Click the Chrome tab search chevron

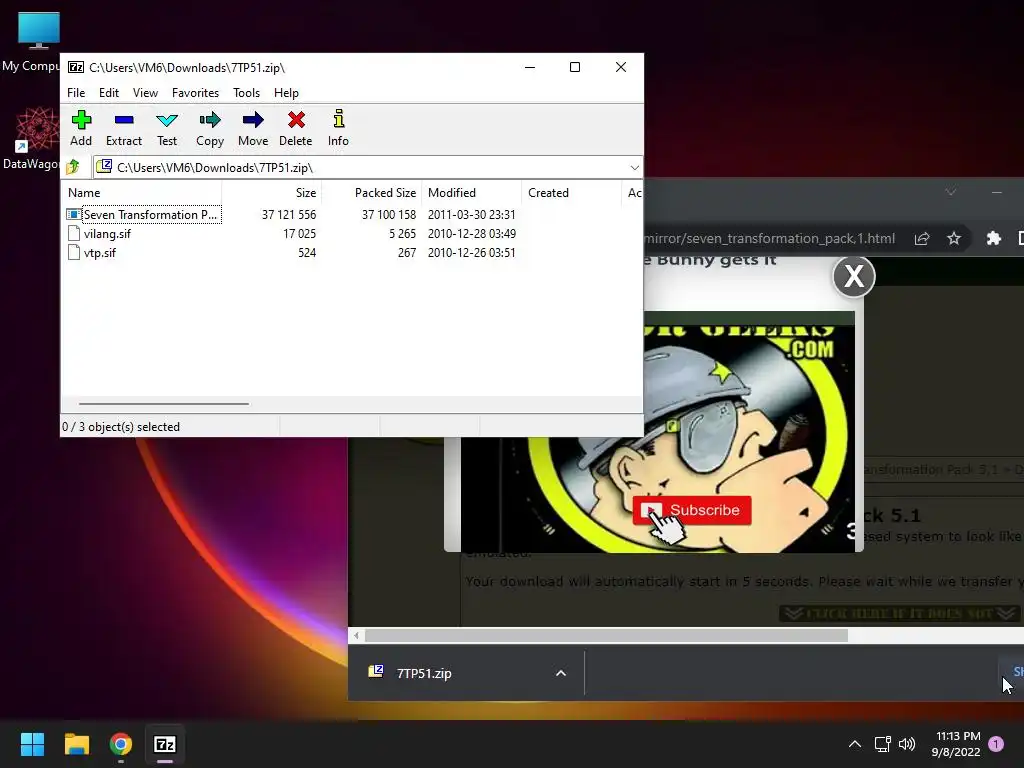951,191
